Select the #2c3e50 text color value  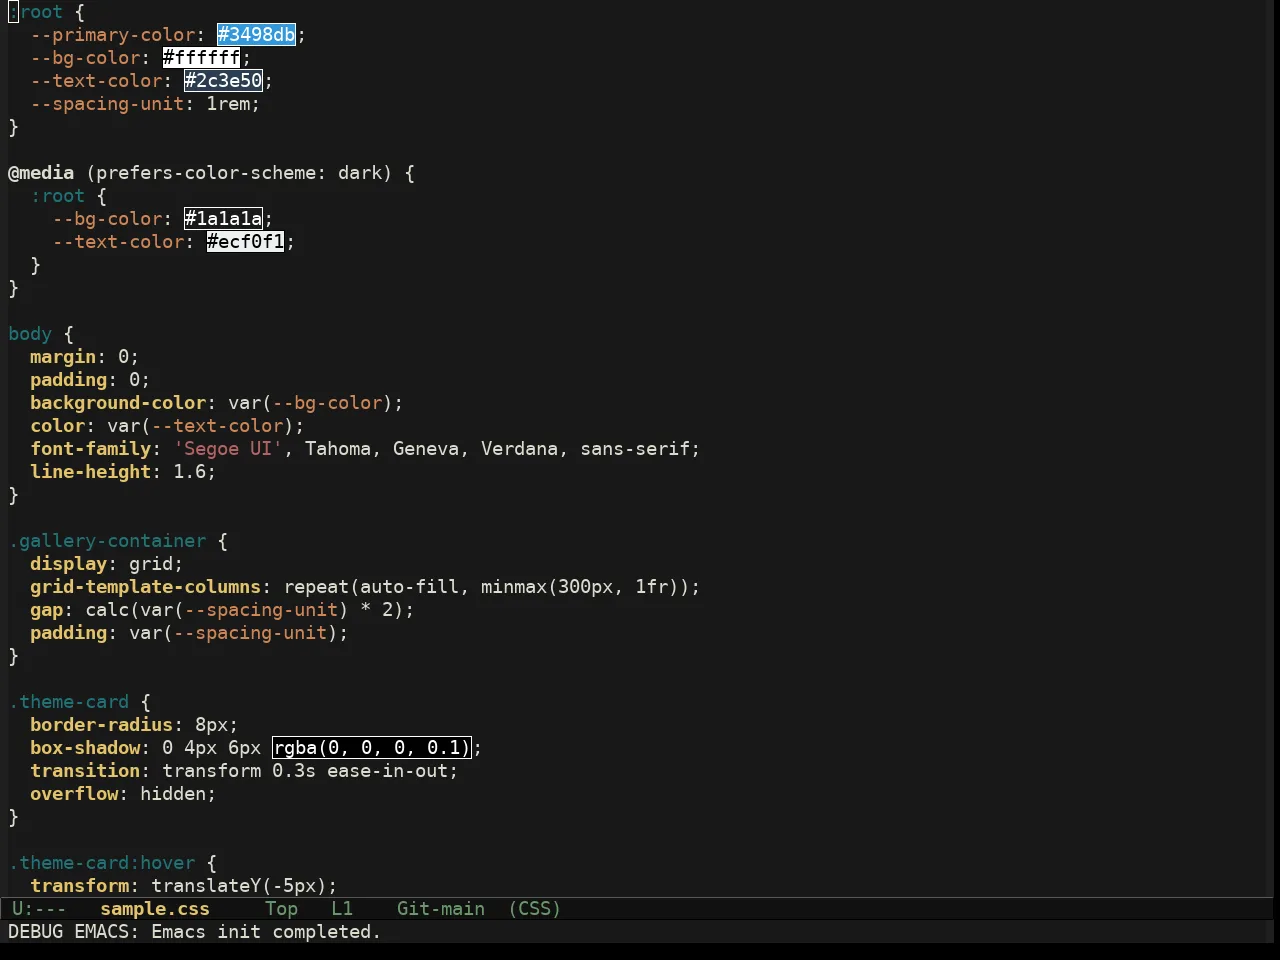(x=223, y=81)
